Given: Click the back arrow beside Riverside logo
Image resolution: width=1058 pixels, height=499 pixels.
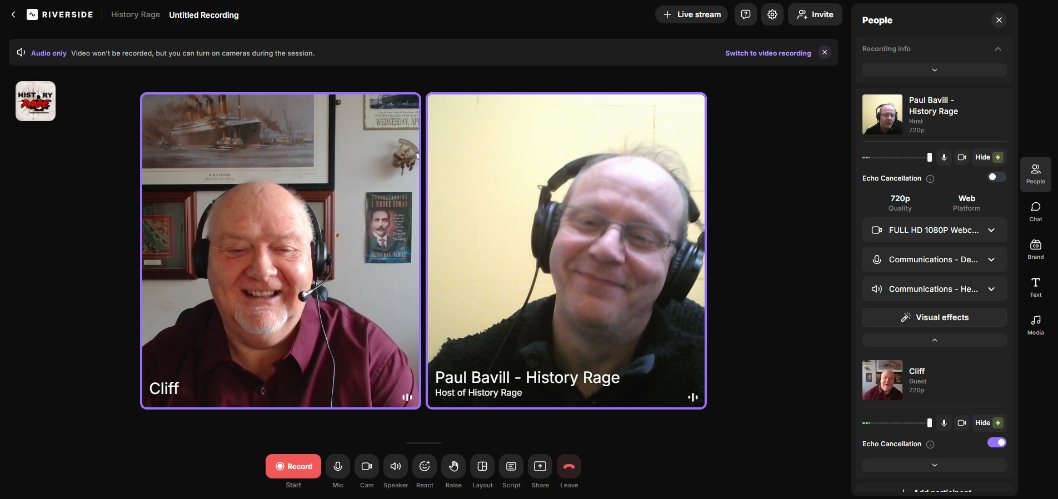Looking at the screenshot, I should (x=13, y=14).
